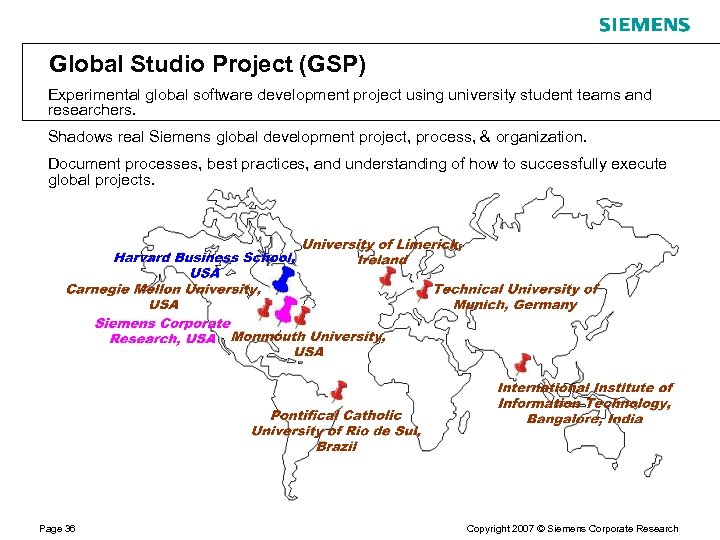Click the blue Harvard Business School pushpin
Viewport: 720px width, 540px height.
click(283, 280)
